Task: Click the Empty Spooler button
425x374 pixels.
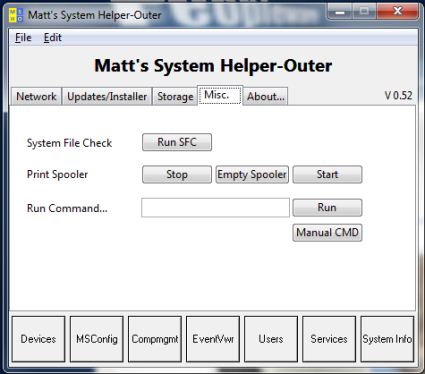Action: [252, 174]
